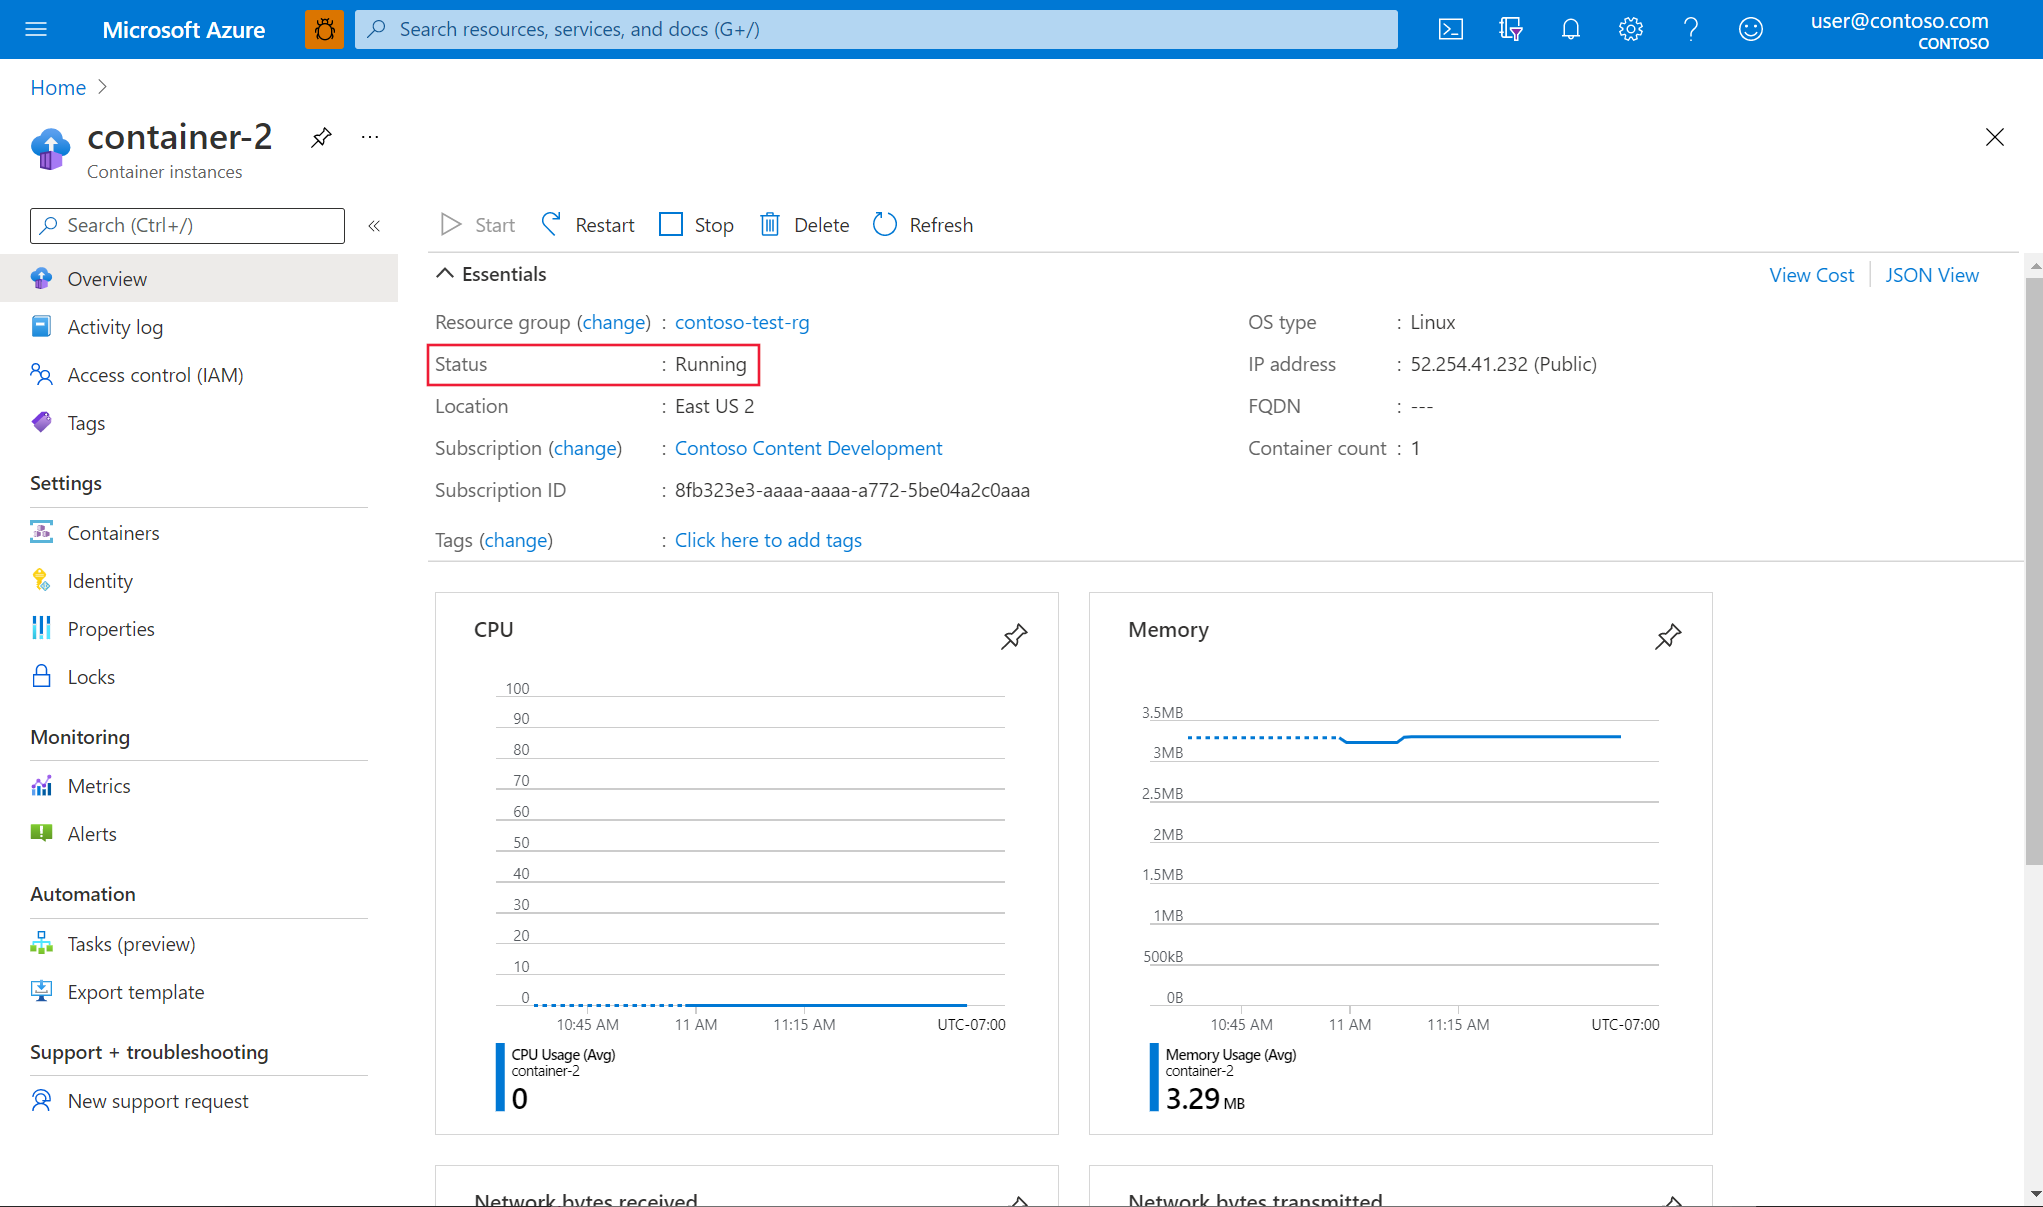Open the Containers settings menu item
The width and height of the screenshot is (2043, 1207).
click(114, 532)
